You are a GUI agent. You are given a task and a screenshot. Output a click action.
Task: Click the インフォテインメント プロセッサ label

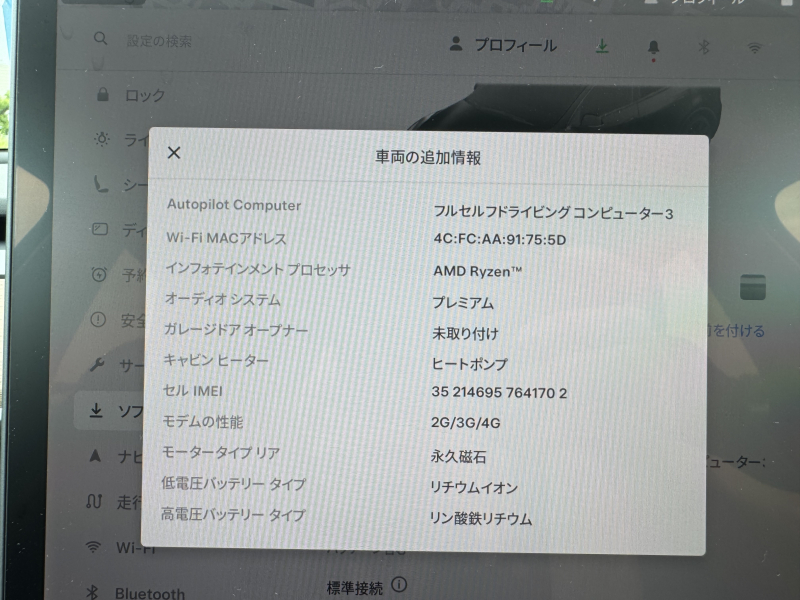[258, 269]
